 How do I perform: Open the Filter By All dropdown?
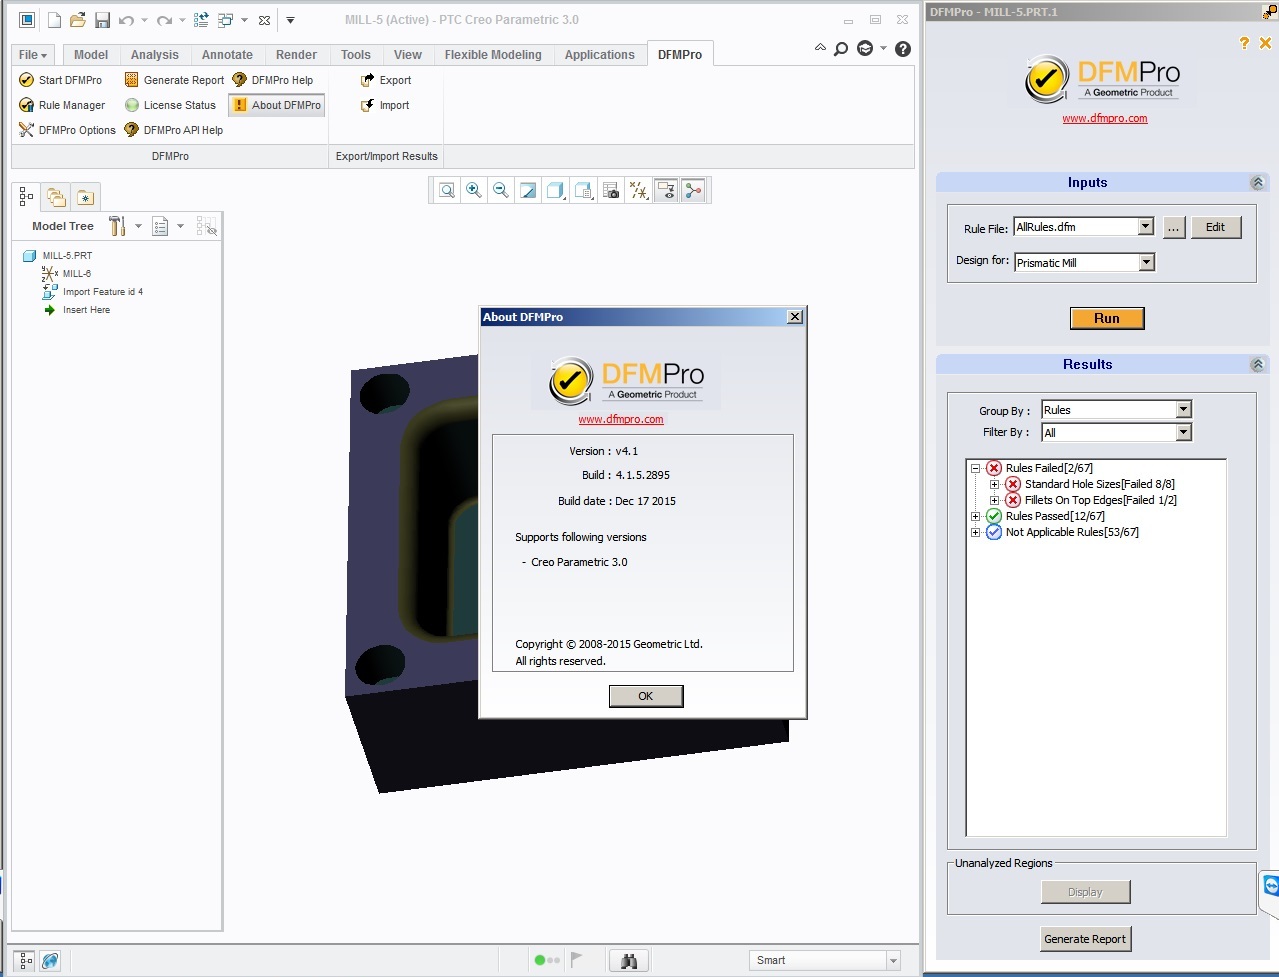point(1184,432)
